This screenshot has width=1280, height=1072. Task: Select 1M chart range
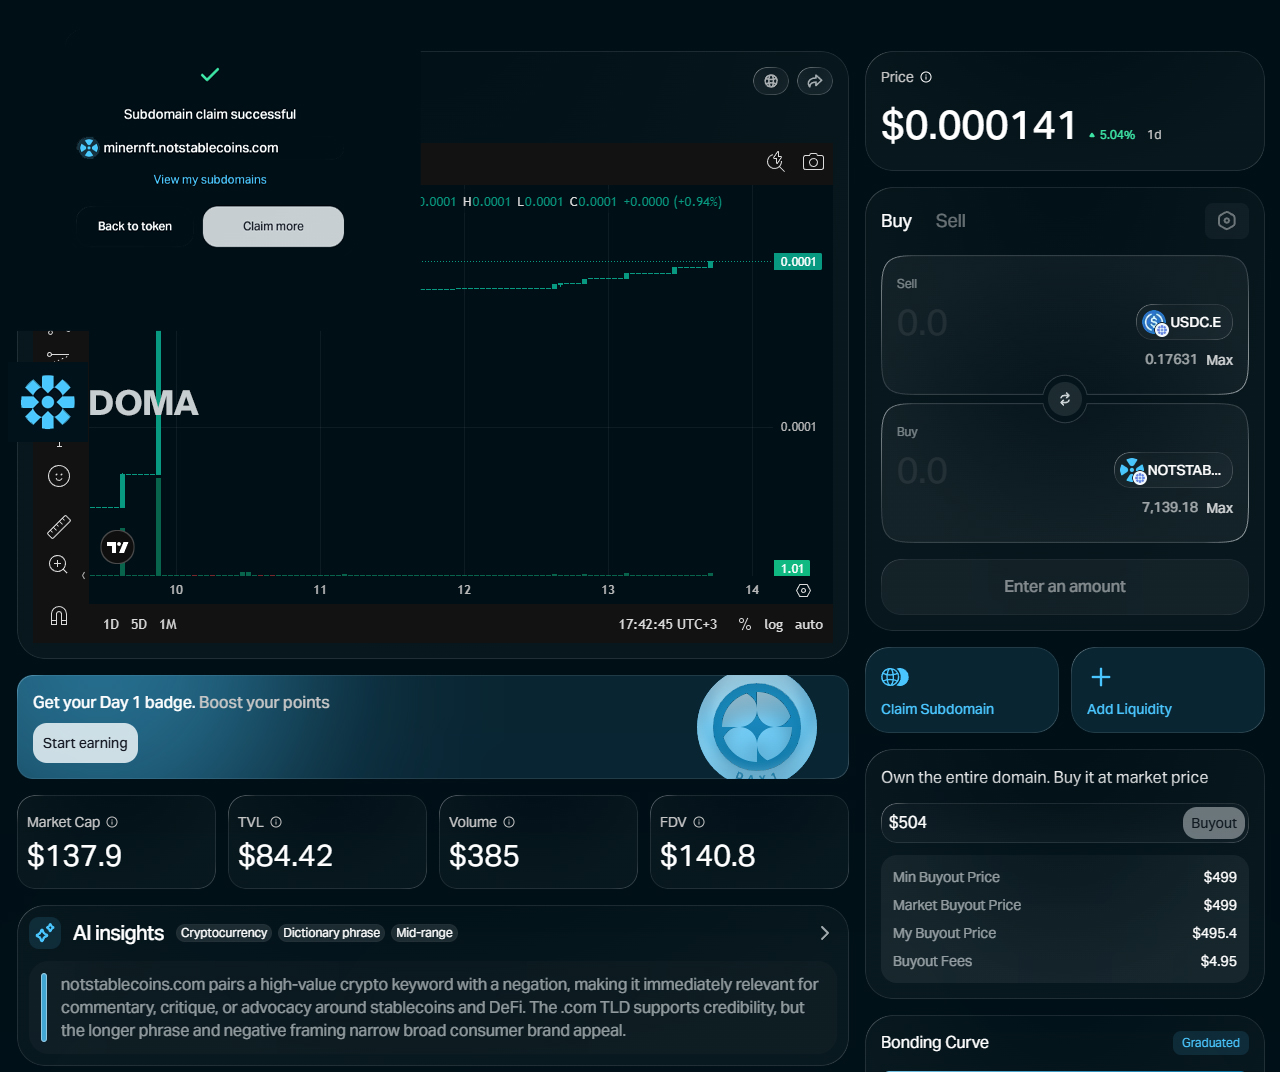[168, 624]
